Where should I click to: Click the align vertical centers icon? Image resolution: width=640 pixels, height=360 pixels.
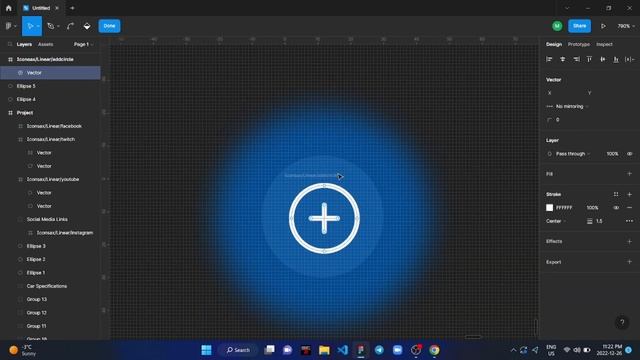[602, 59]
